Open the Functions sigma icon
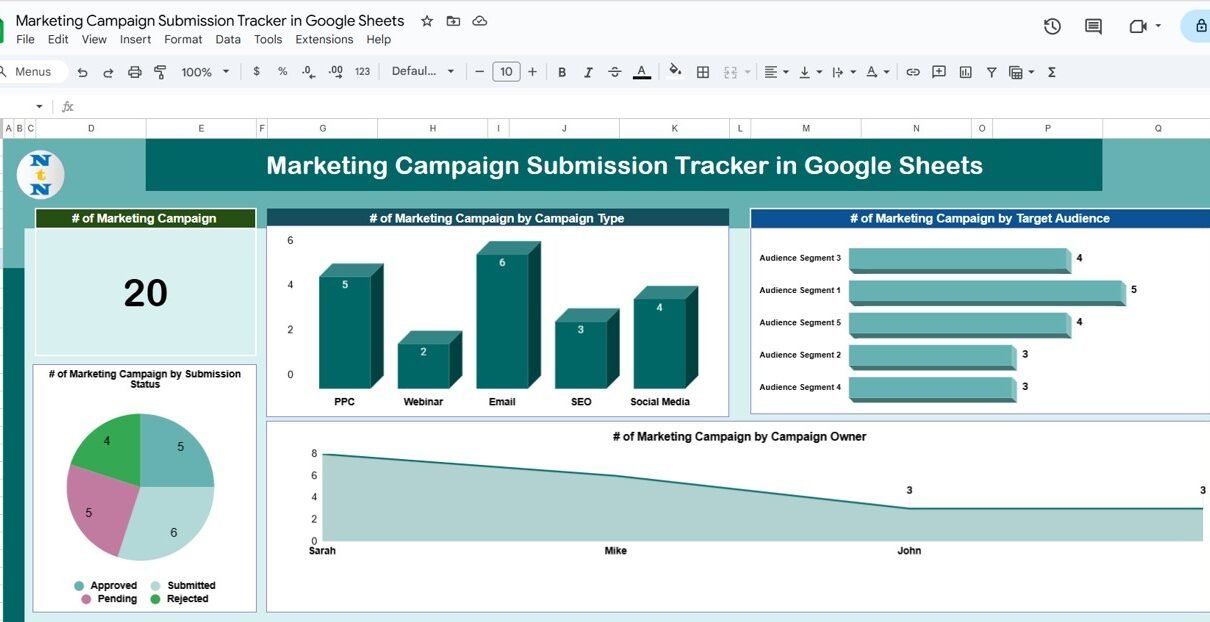 (1052, 72)
